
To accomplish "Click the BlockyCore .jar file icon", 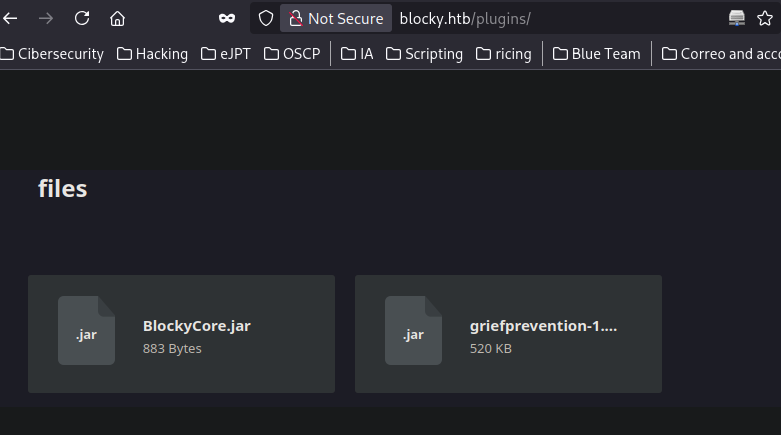I will 86,330.
